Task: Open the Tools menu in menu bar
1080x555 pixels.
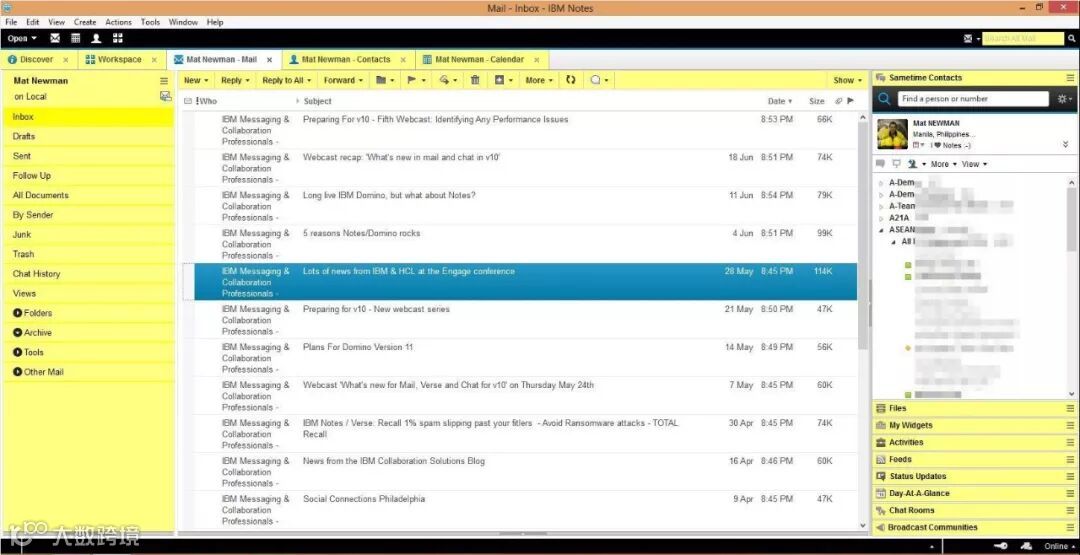Action: pyautogui.click(x=150, y=22)
